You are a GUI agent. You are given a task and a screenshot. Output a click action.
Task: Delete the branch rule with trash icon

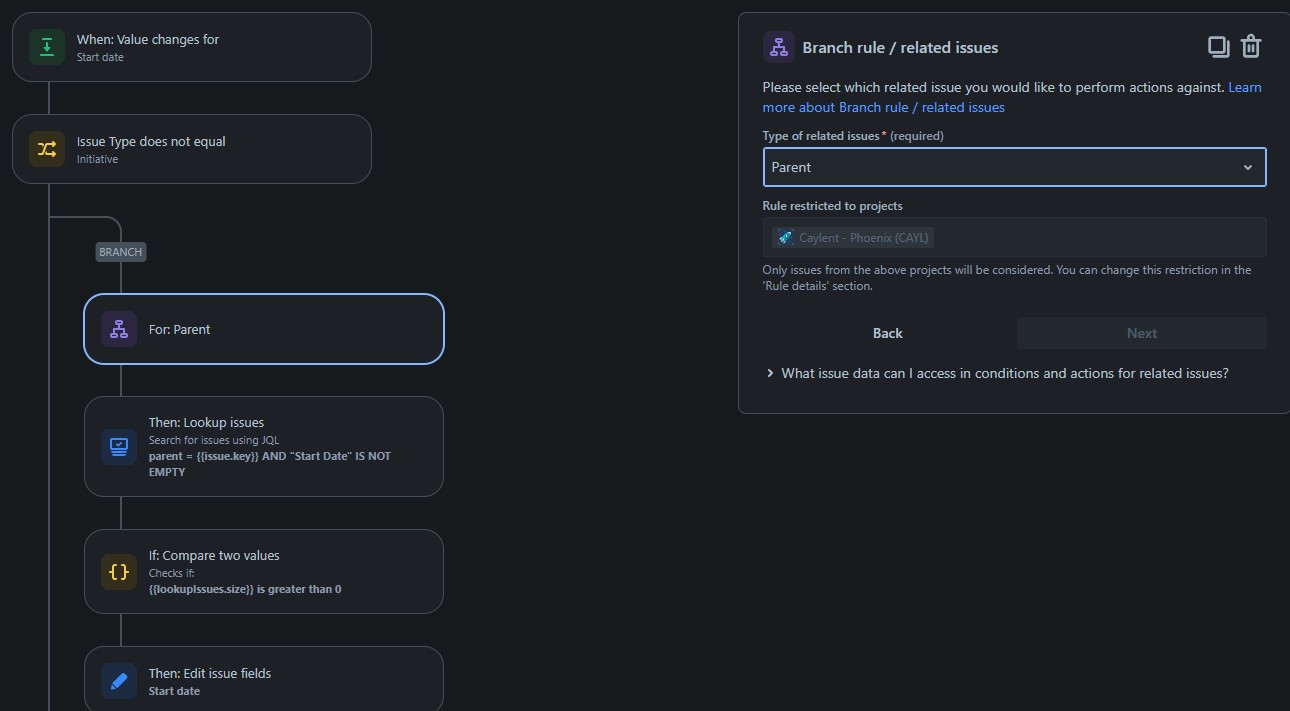tap(1251, 46)
